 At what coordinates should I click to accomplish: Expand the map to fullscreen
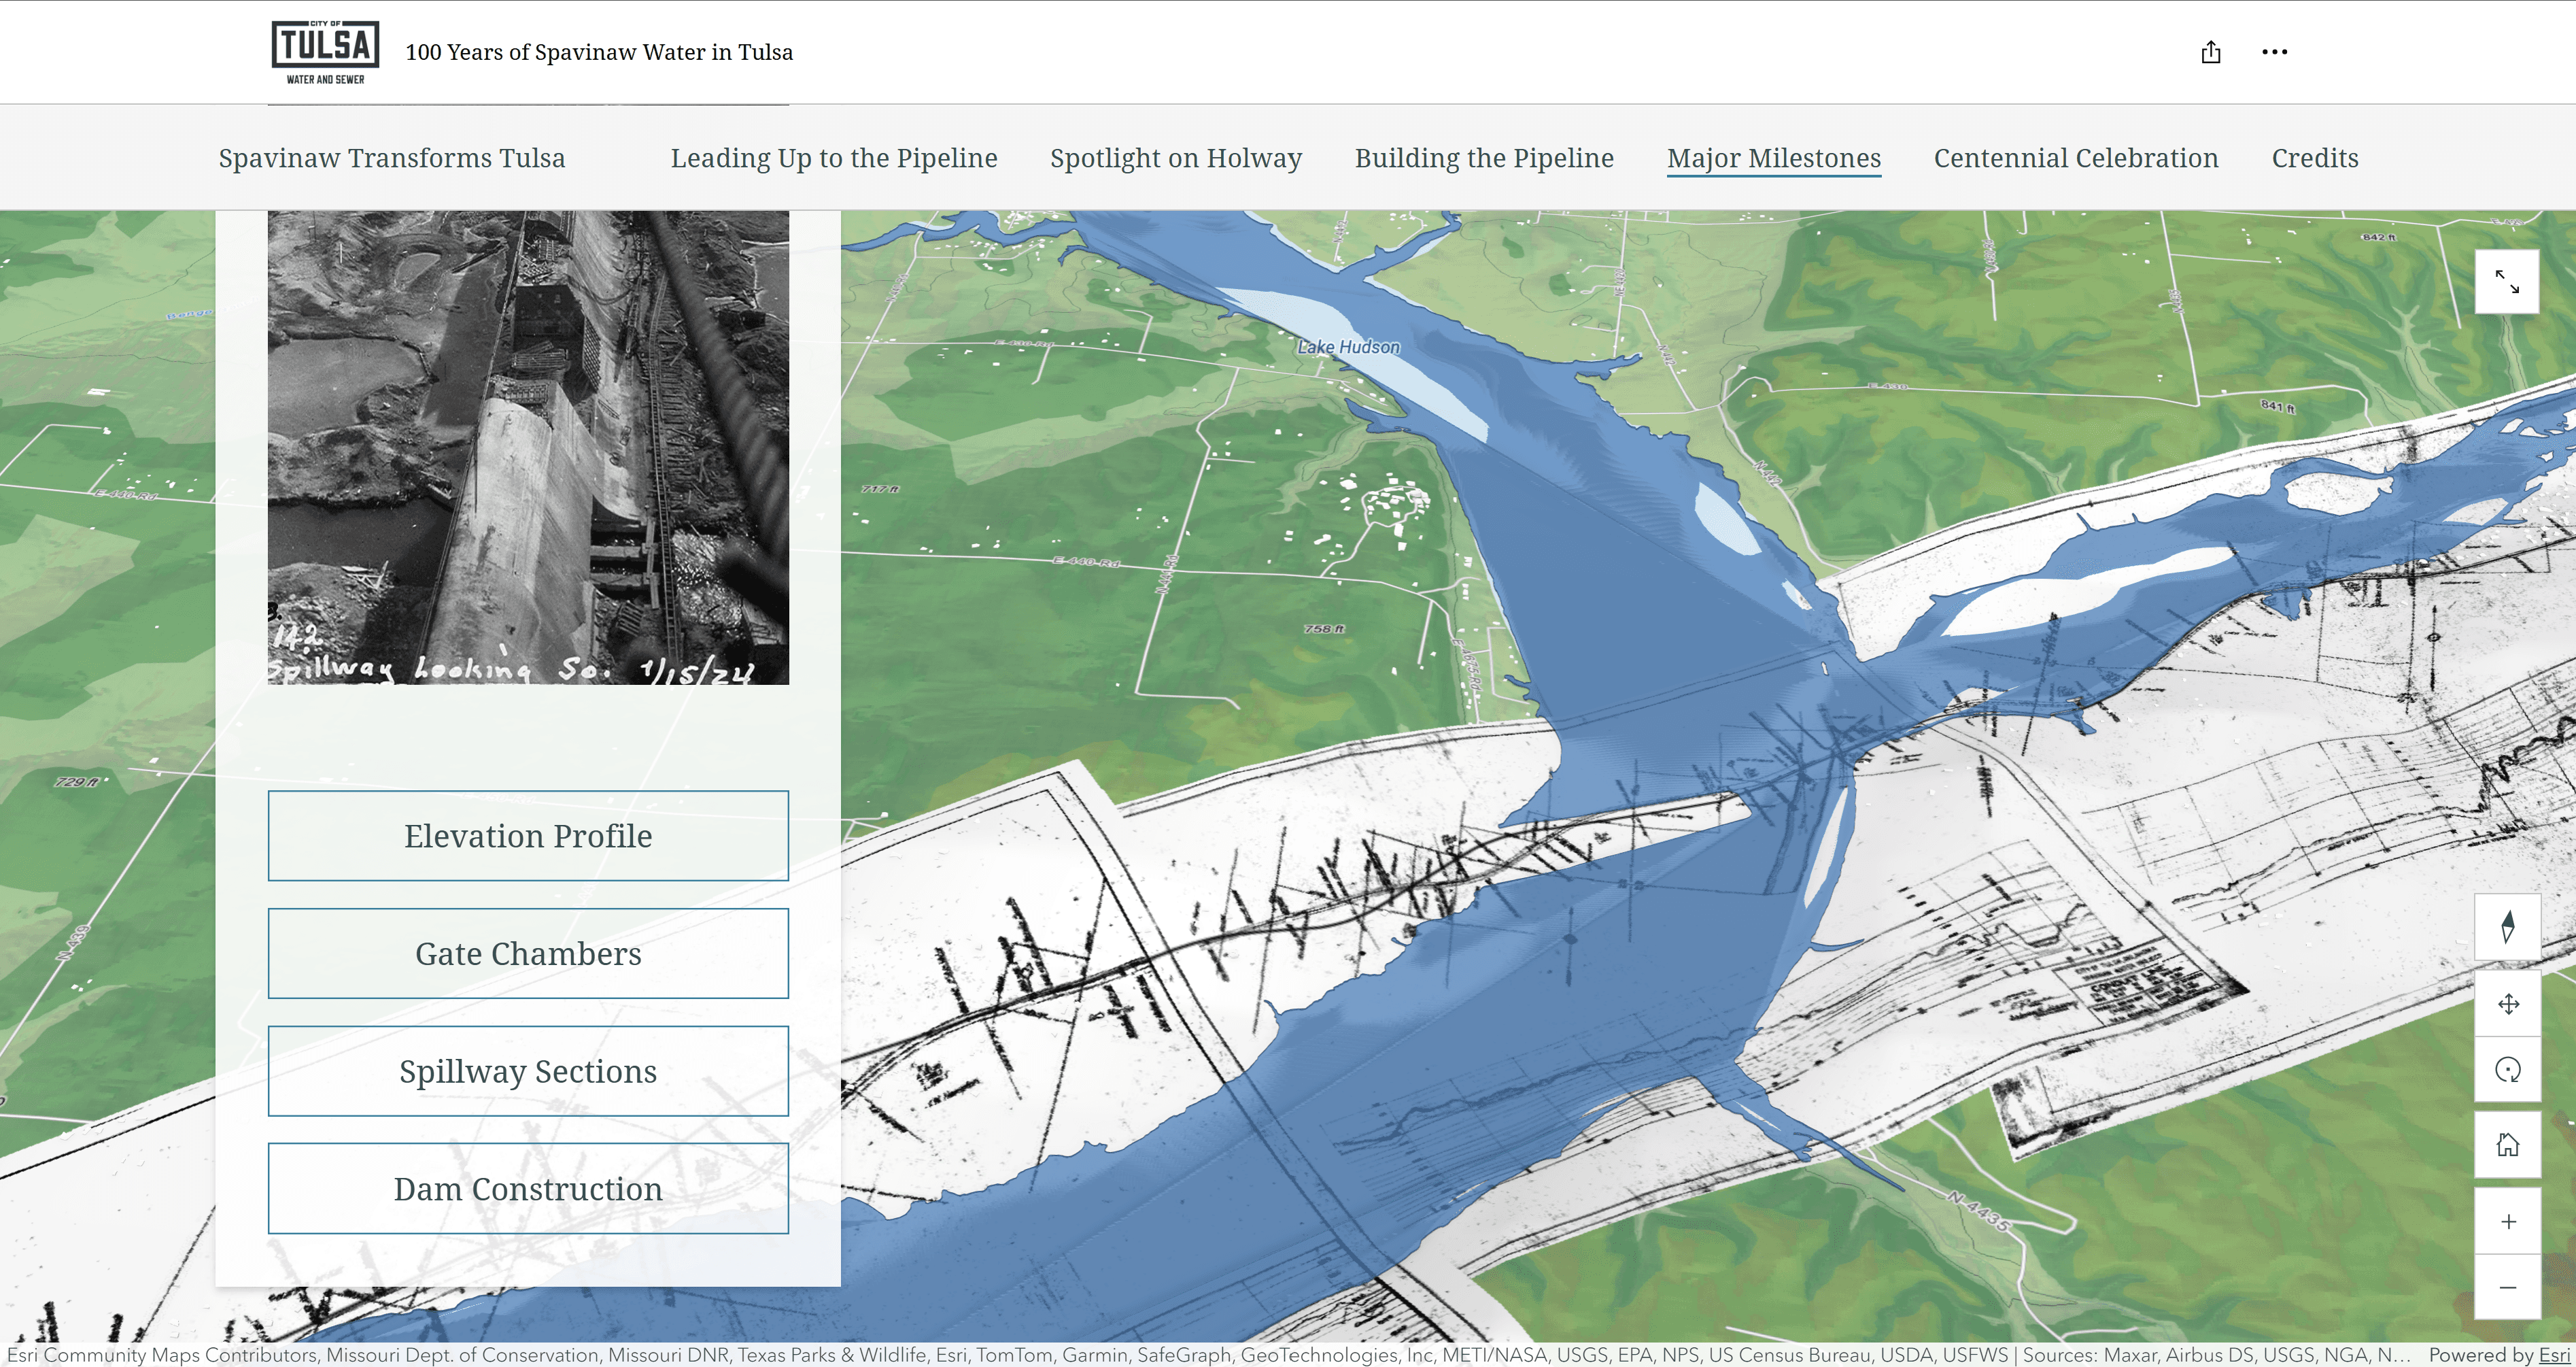pyautogui.click(x=2506, y=282)
